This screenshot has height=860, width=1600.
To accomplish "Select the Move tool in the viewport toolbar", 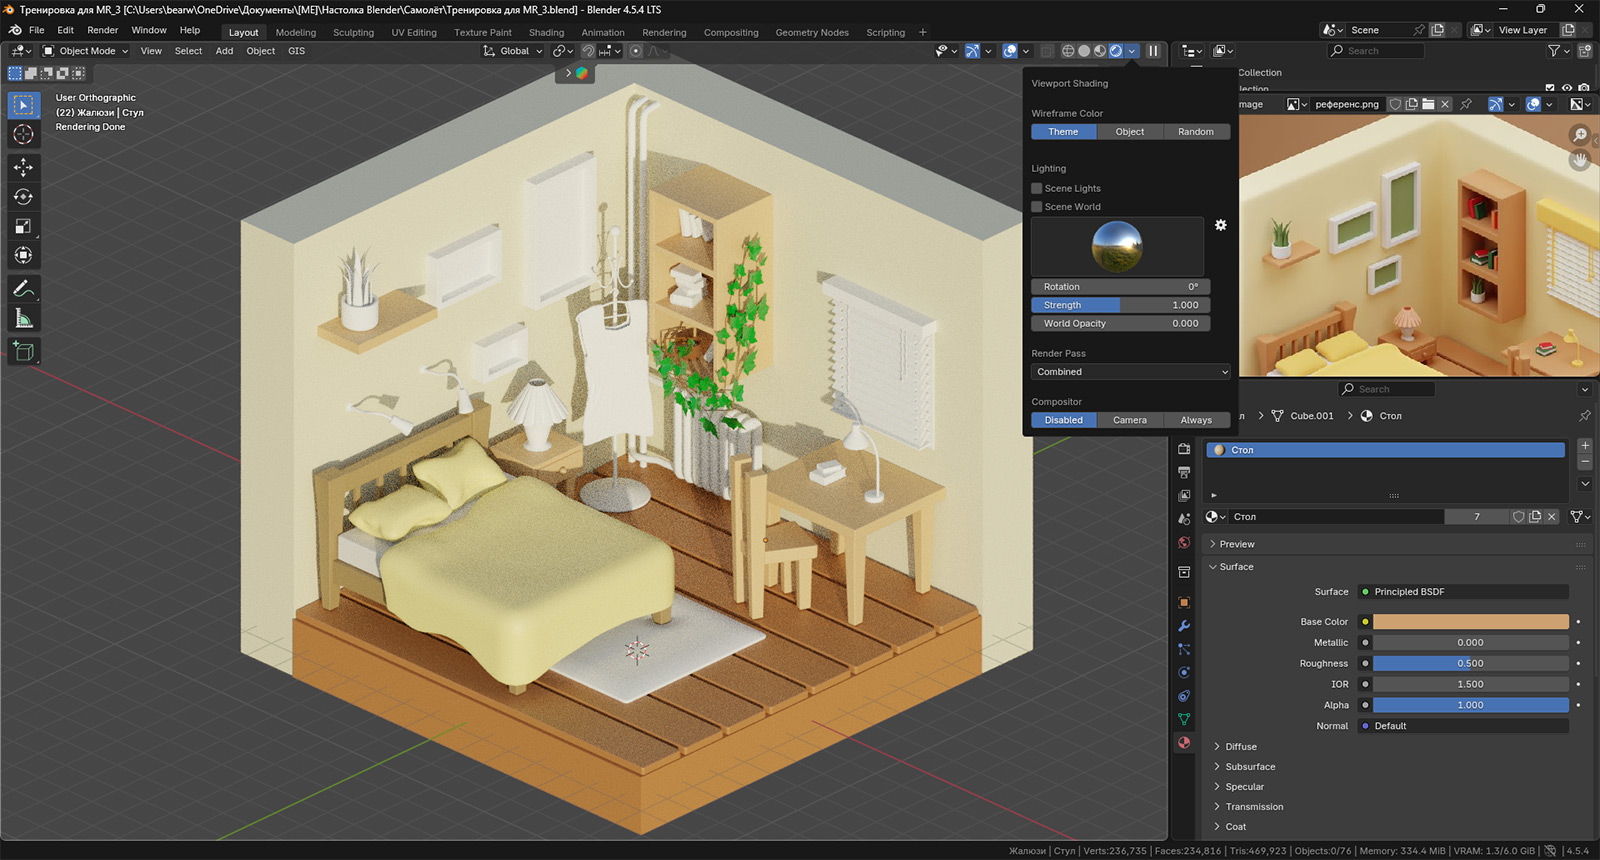I will click(23, 167).
